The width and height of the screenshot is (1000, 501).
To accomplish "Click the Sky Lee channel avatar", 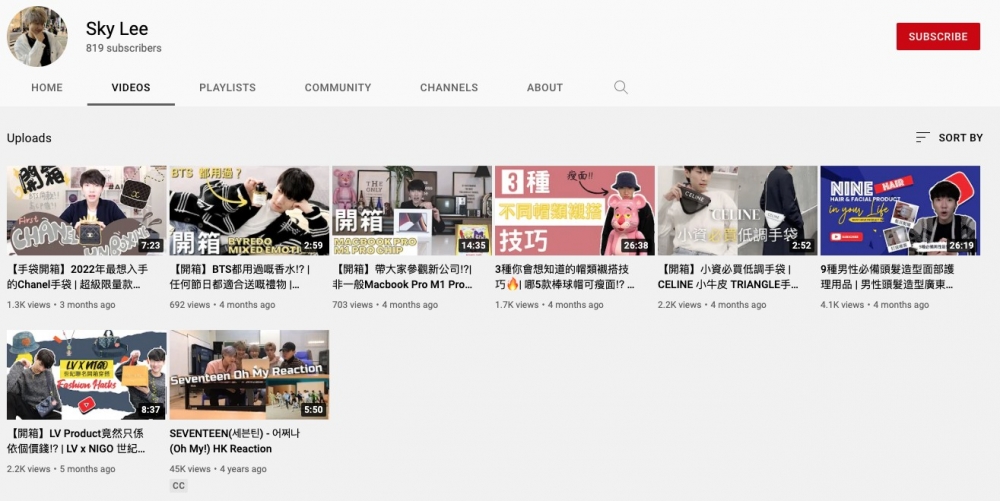I will [x=37, y=36].
